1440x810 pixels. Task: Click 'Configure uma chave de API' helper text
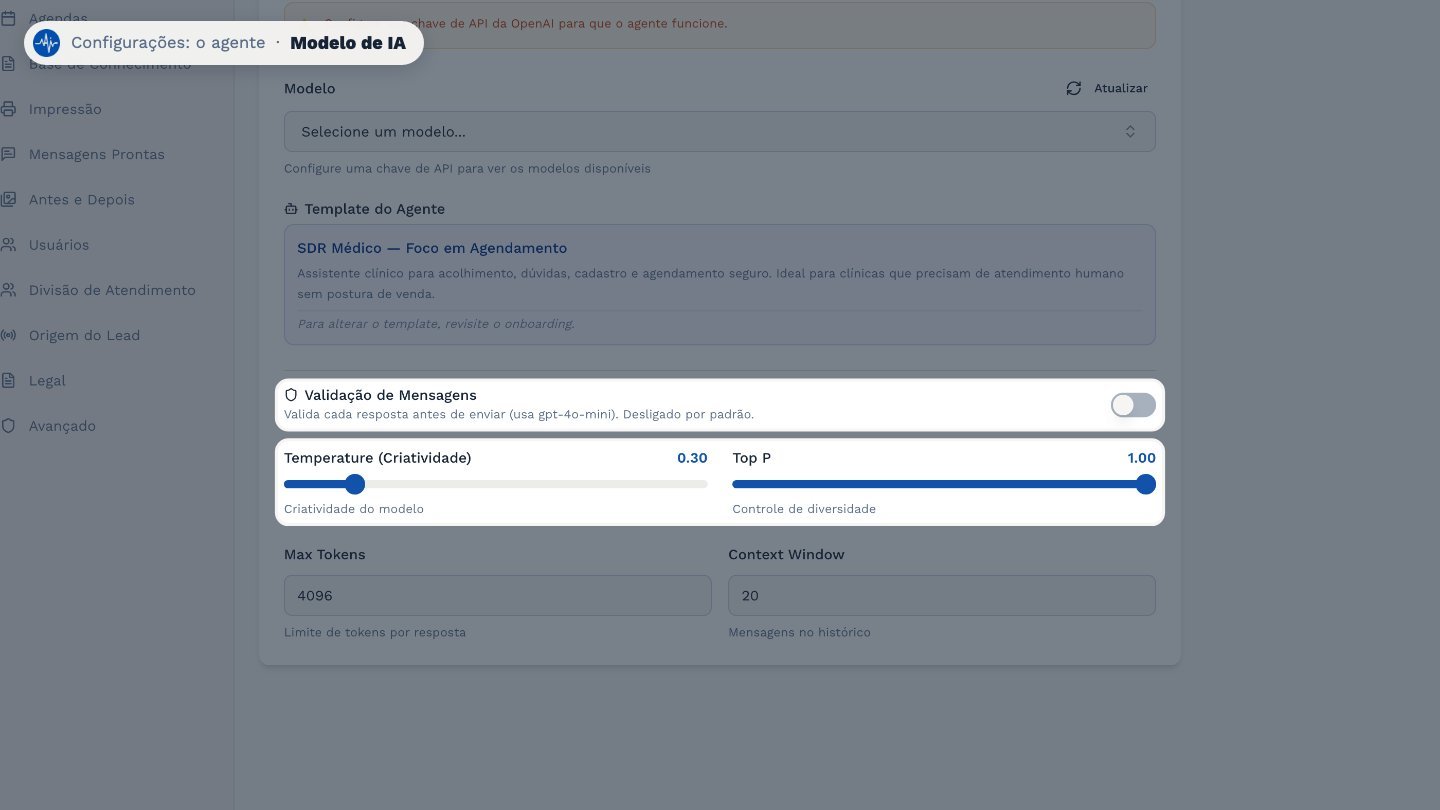click(x=467, y=169)
